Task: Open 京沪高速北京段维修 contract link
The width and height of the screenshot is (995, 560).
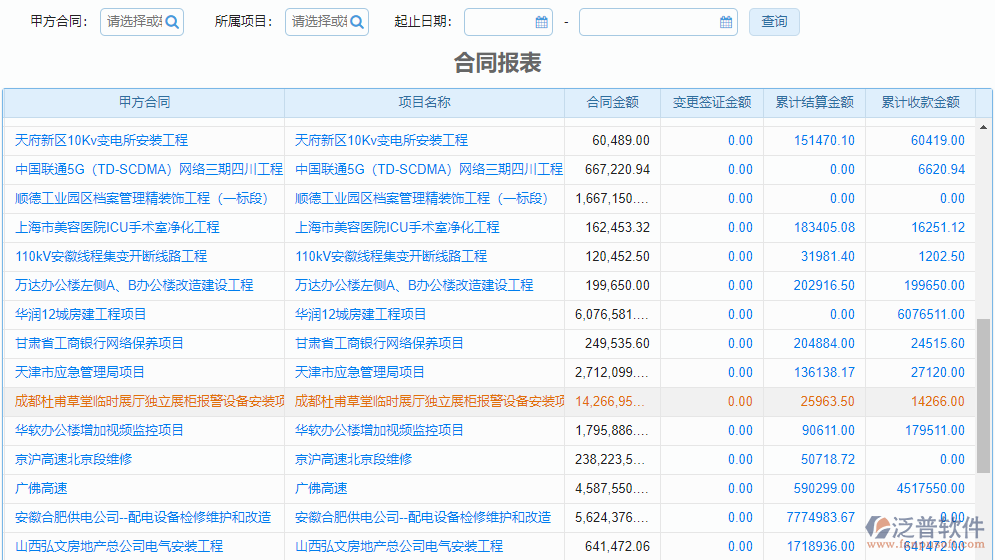Action: pos(74,460)
